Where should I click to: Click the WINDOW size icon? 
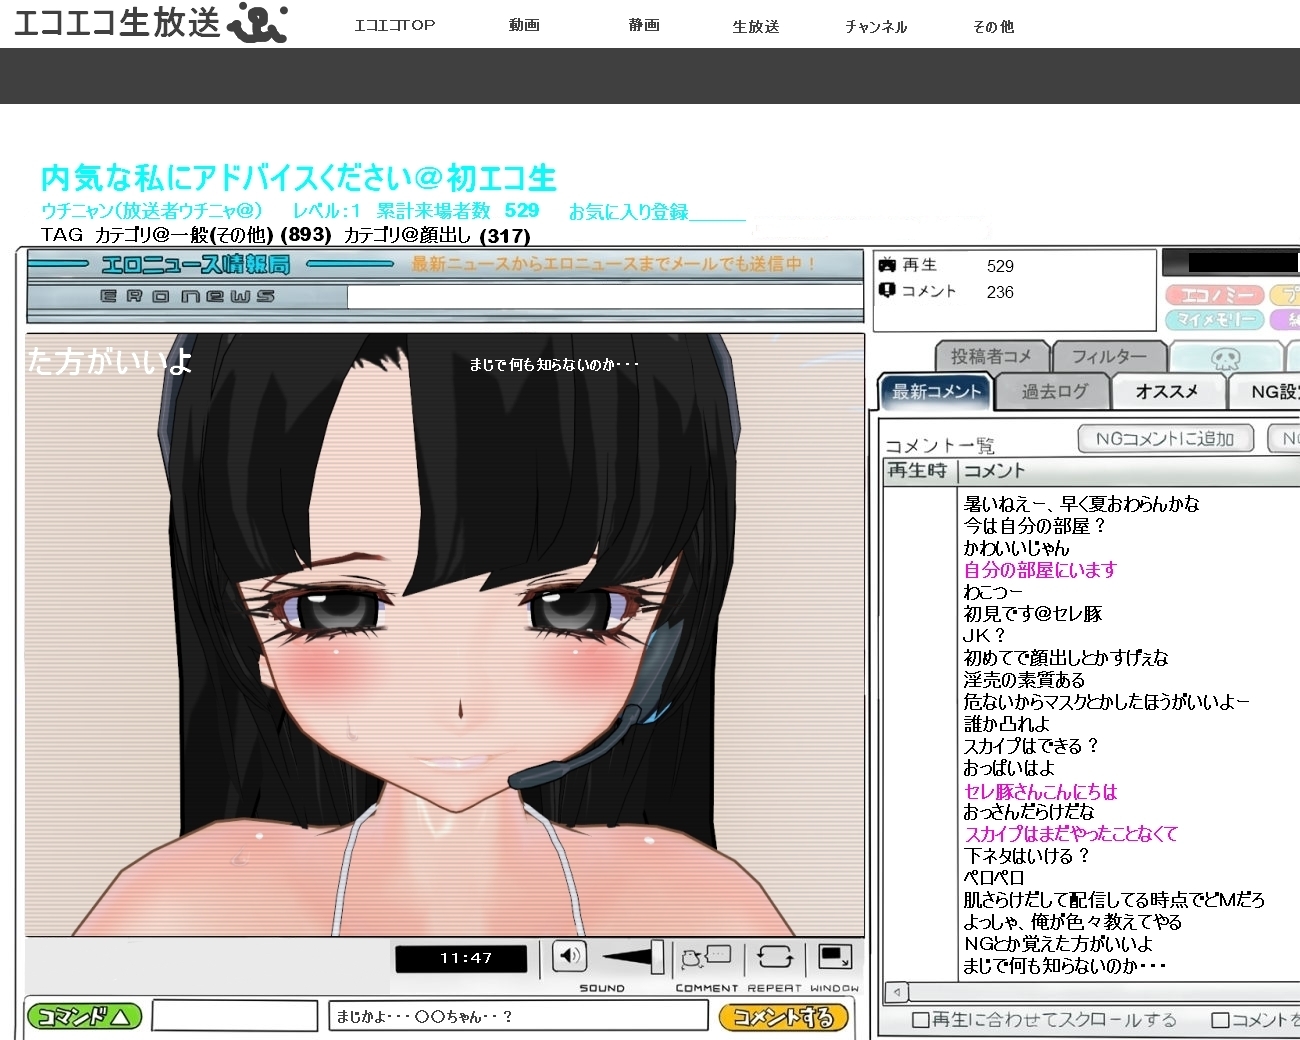click(835, 957)
